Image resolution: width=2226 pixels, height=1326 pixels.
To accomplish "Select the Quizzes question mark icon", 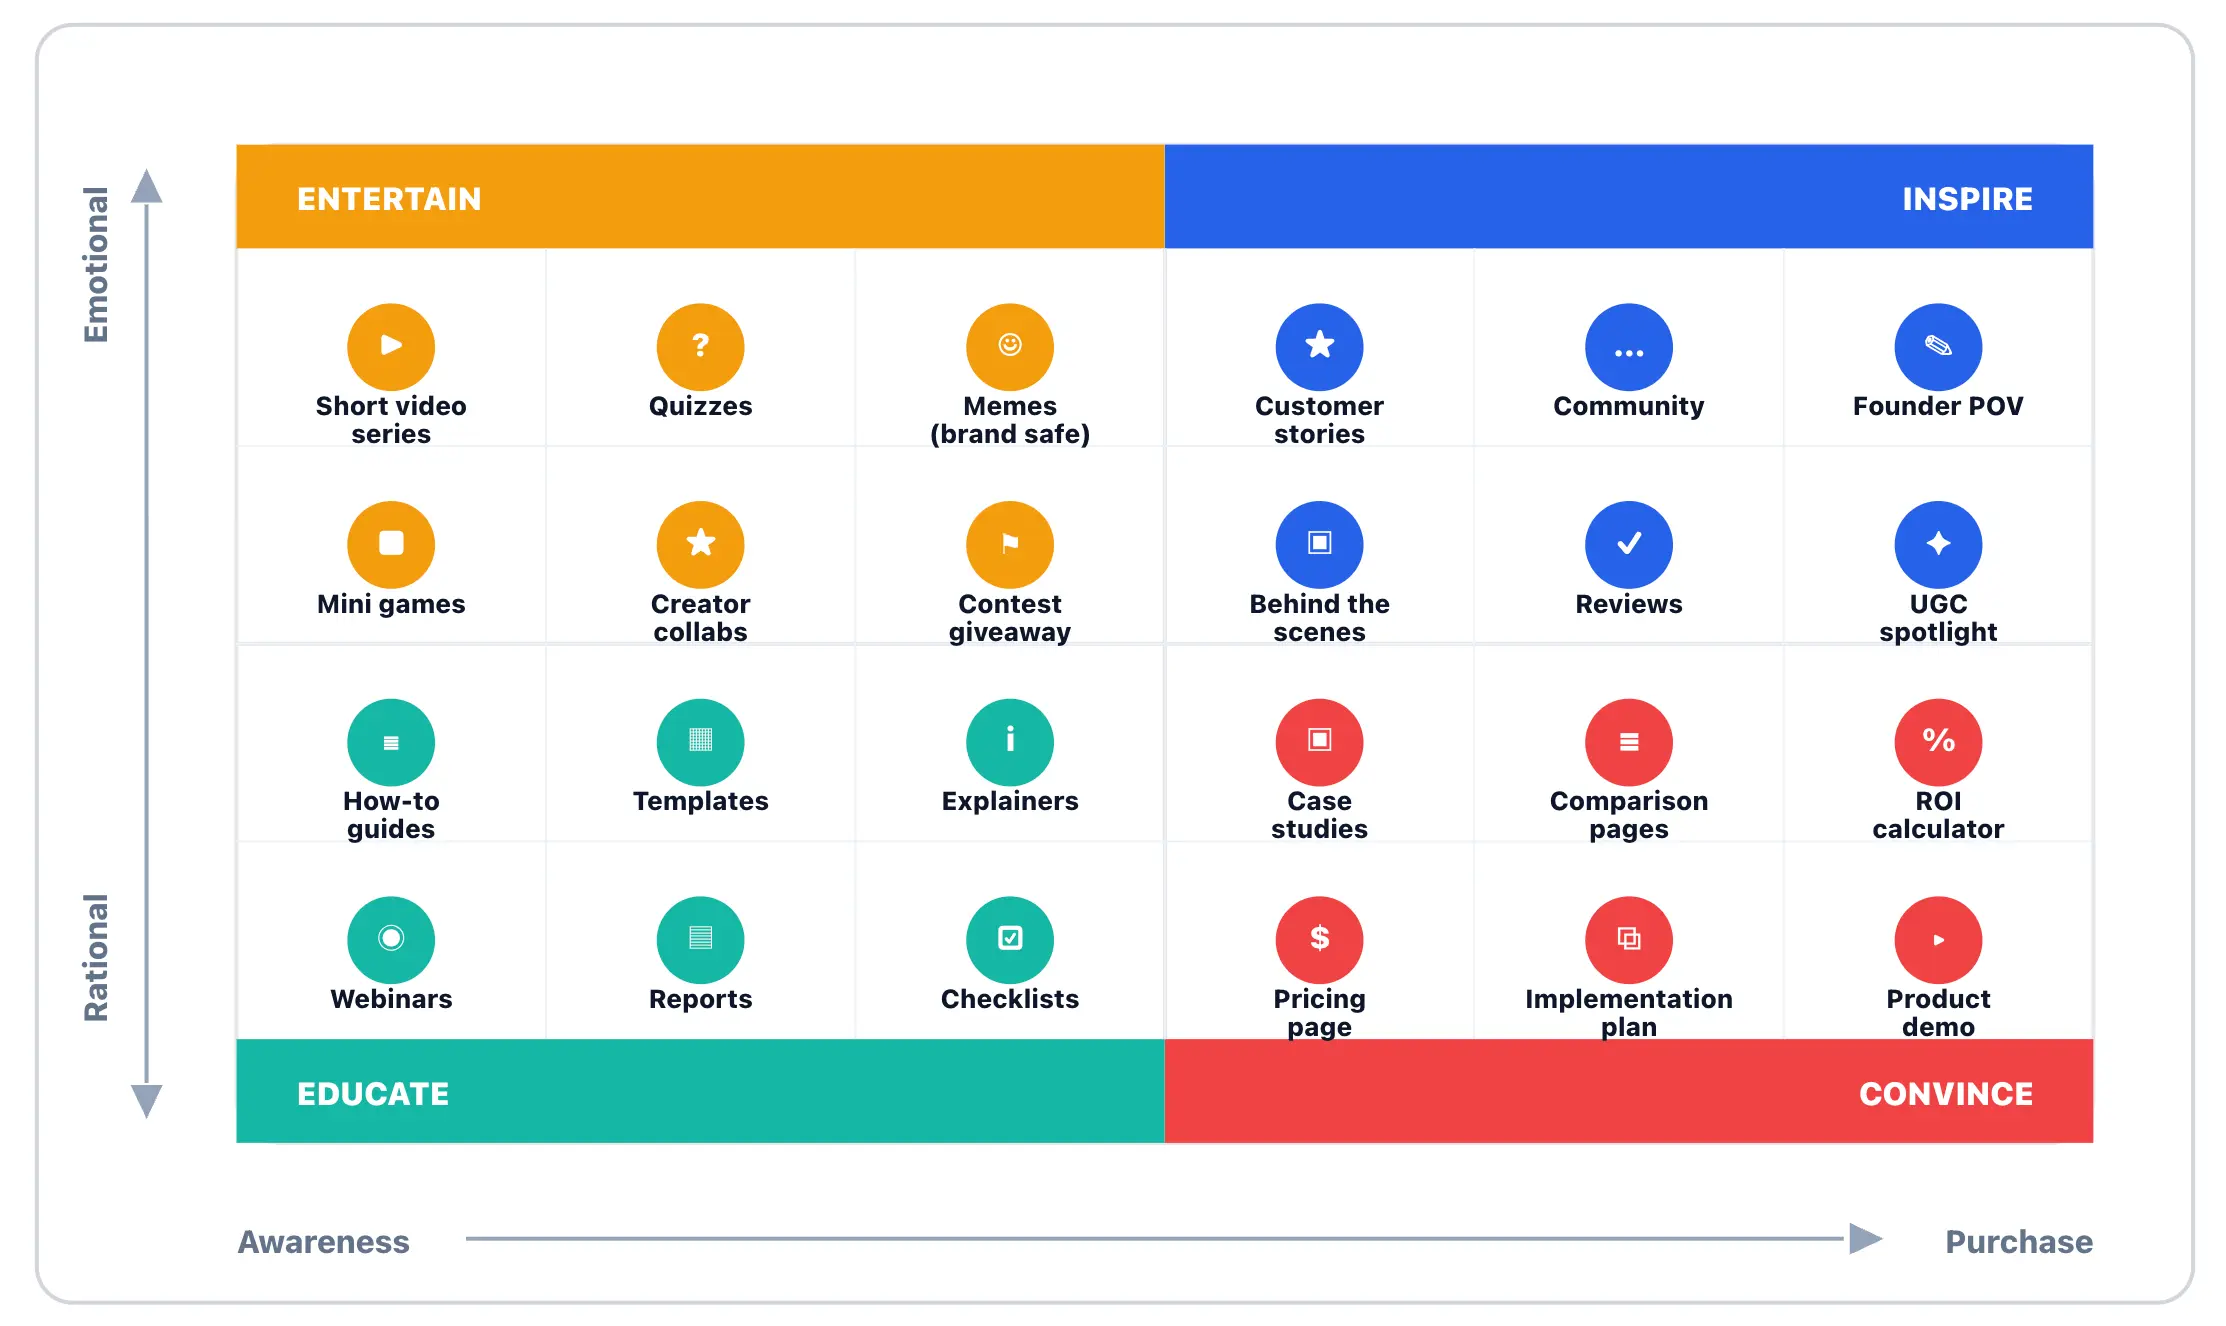I will coord(700,346).
